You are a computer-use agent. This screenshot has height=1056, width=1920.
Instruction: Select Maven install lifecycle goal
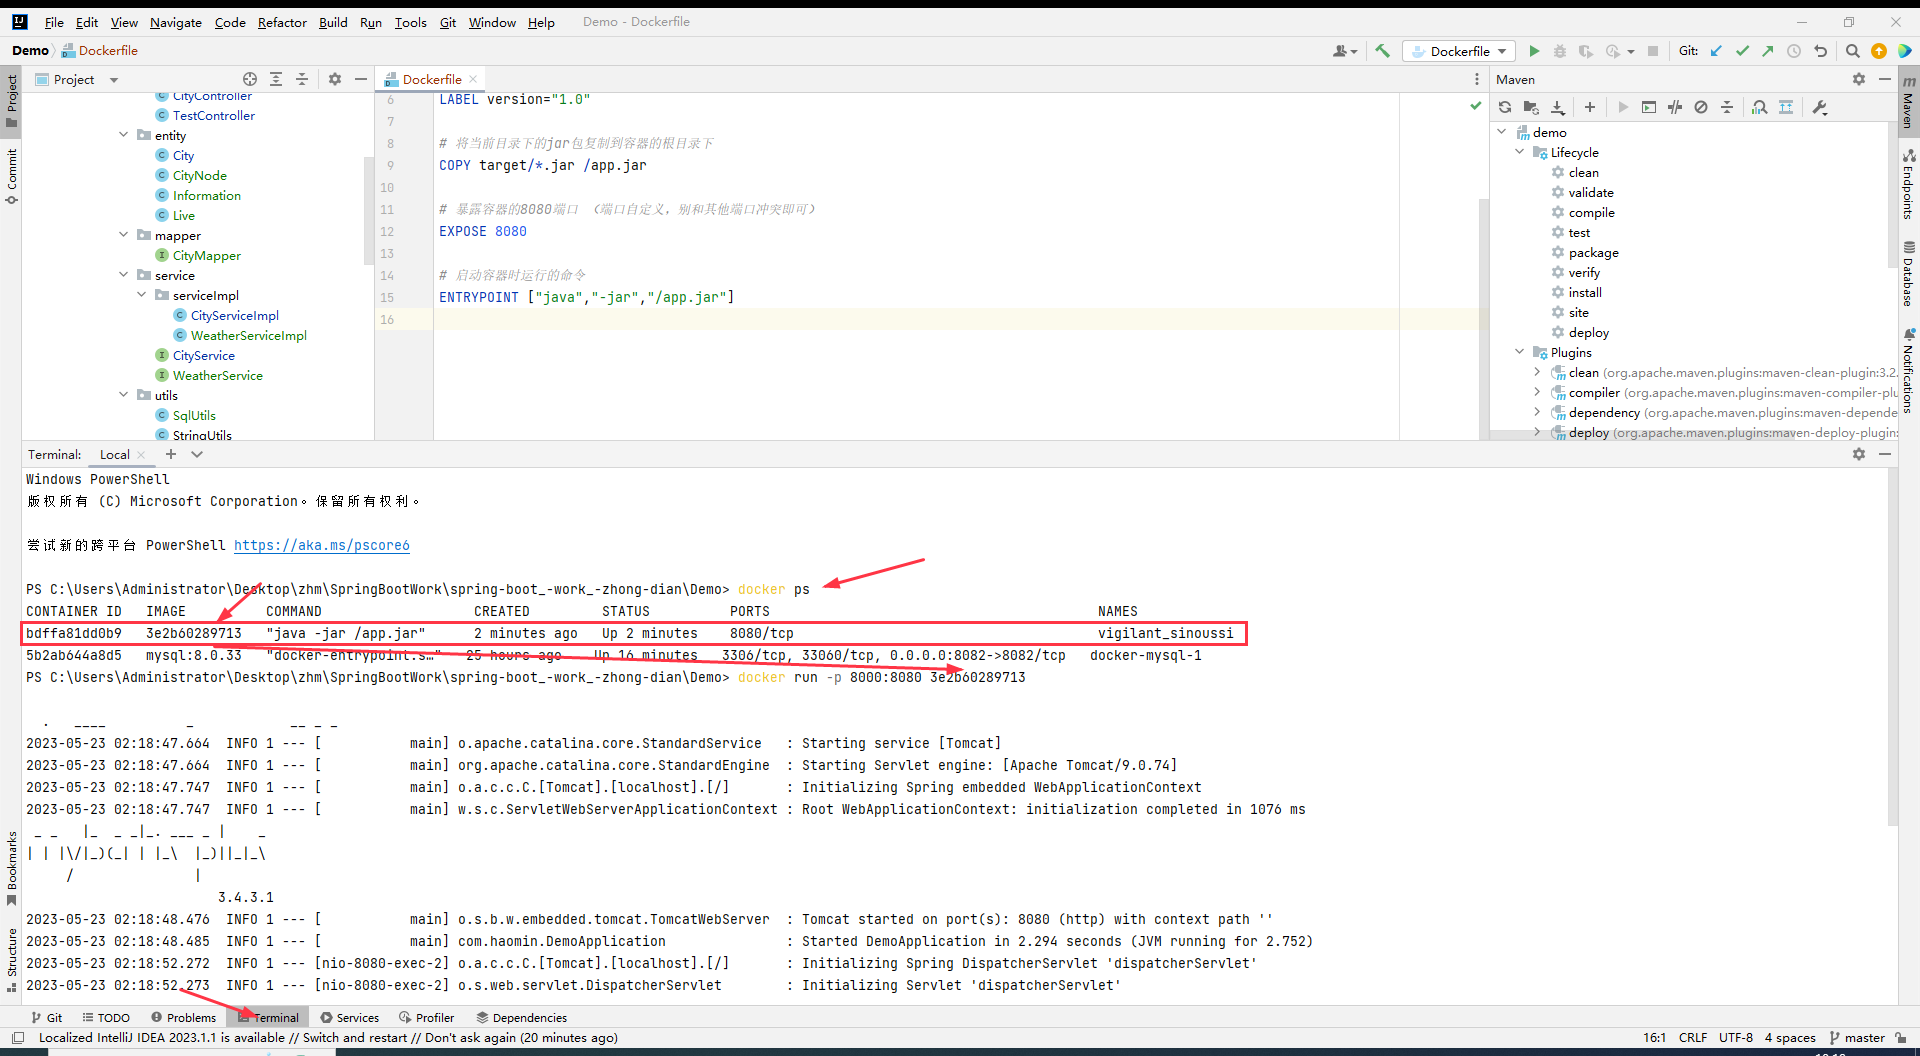coord(1585,292)
